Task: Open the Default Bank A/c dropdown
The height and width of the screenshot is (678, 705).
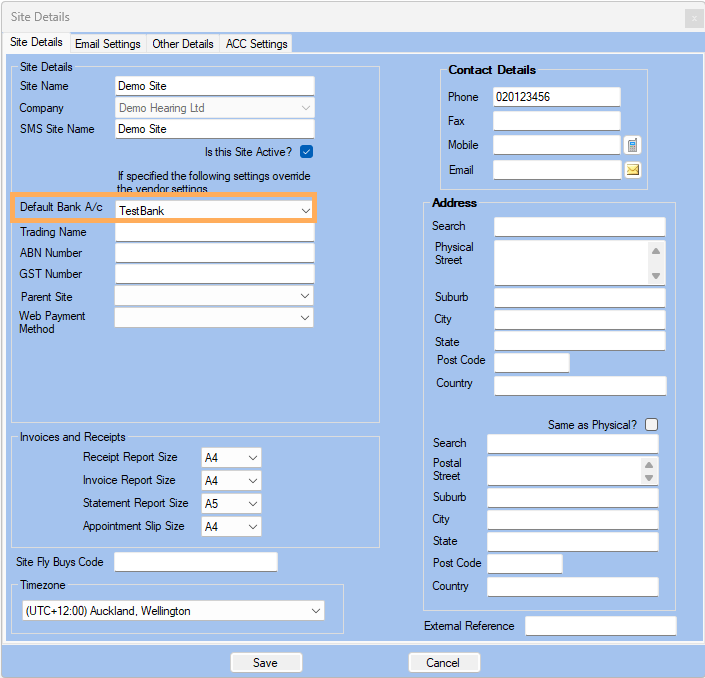Action: pos(305,211)
